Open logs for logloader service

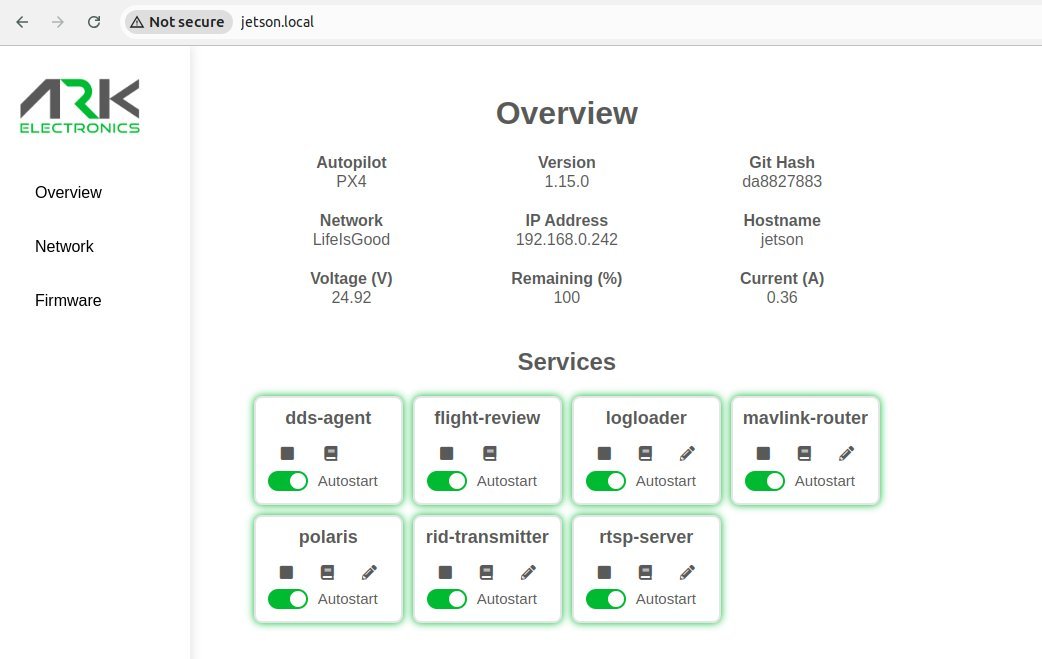coord(645,453)
